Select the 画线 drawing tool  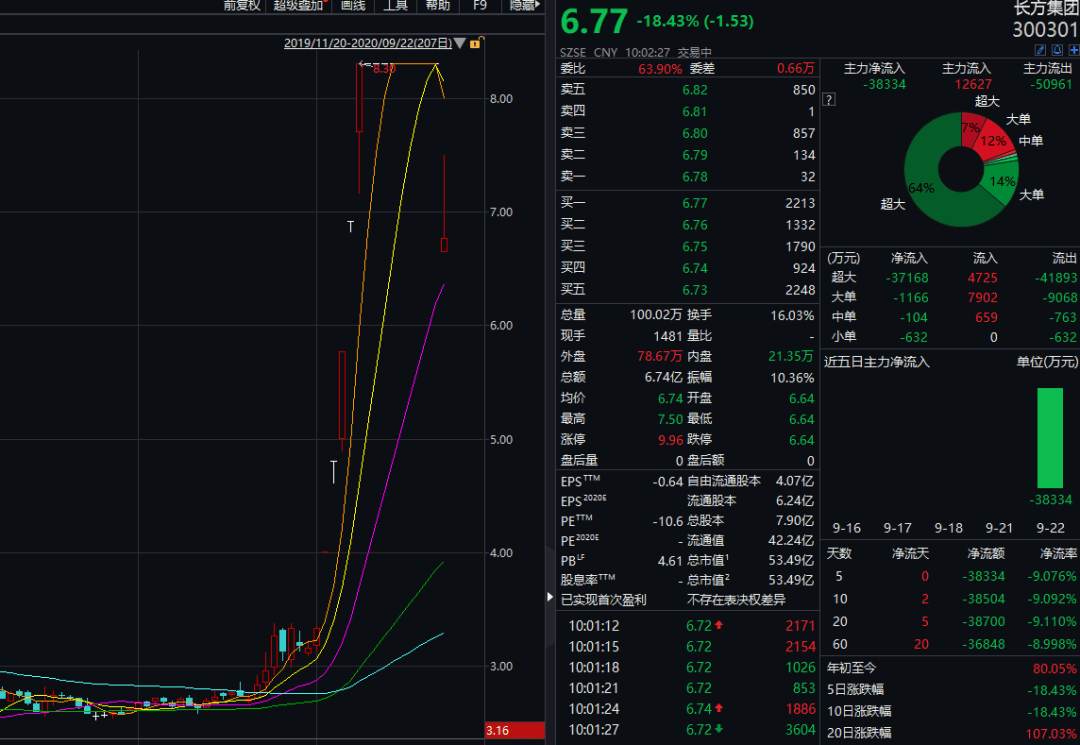352,5
